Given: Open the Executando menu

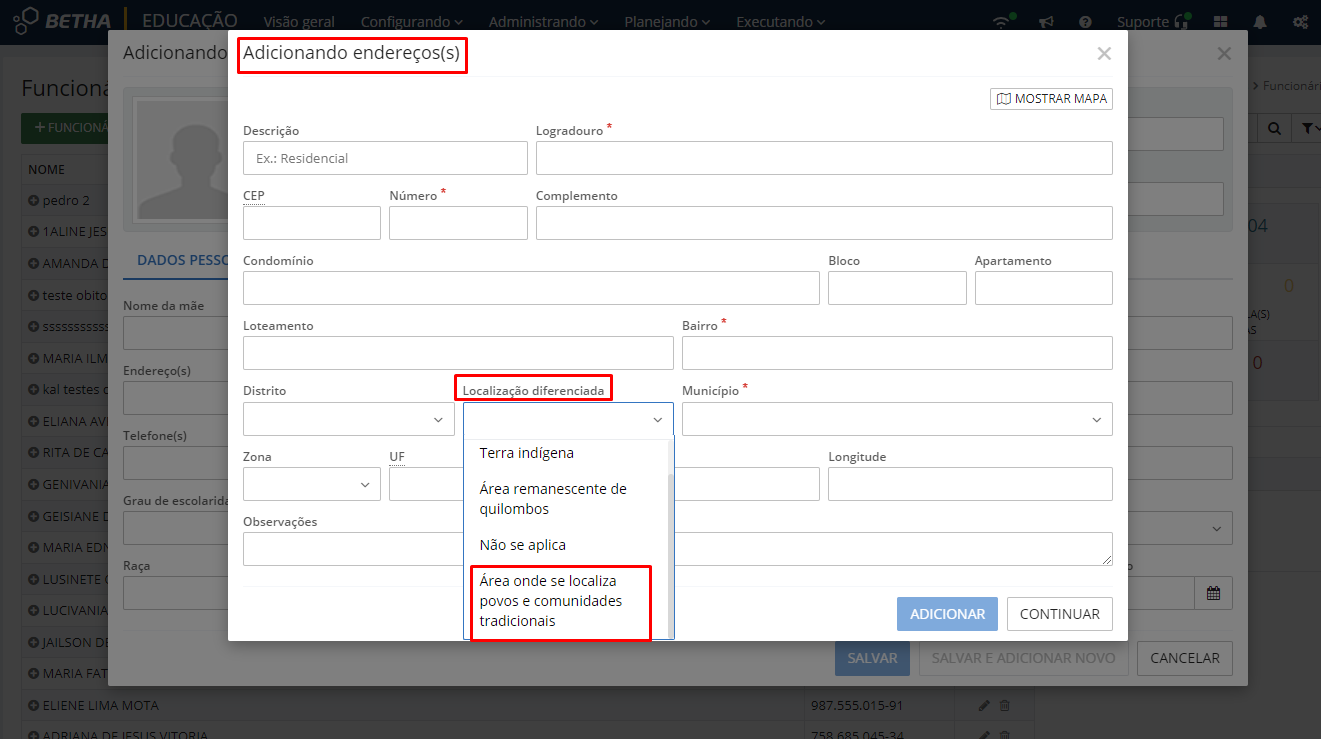Looking at the screenshot, I should [781, 22].
